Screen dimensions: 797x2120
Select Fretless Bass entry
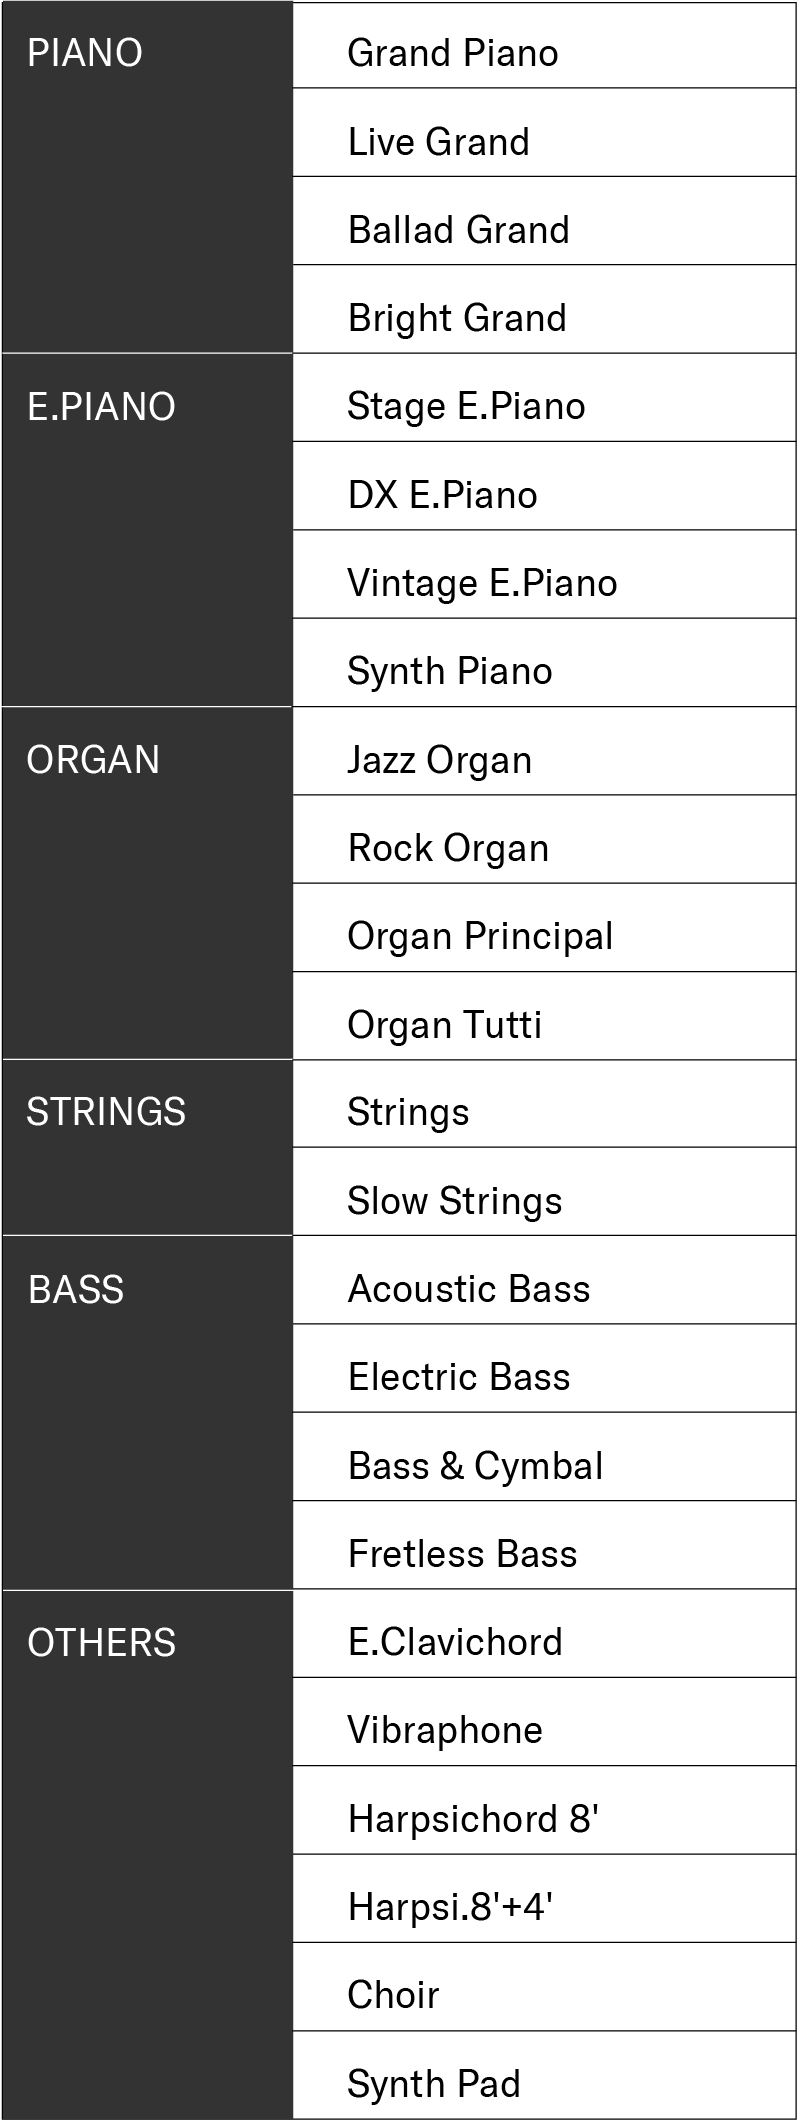click(462, 1554)
